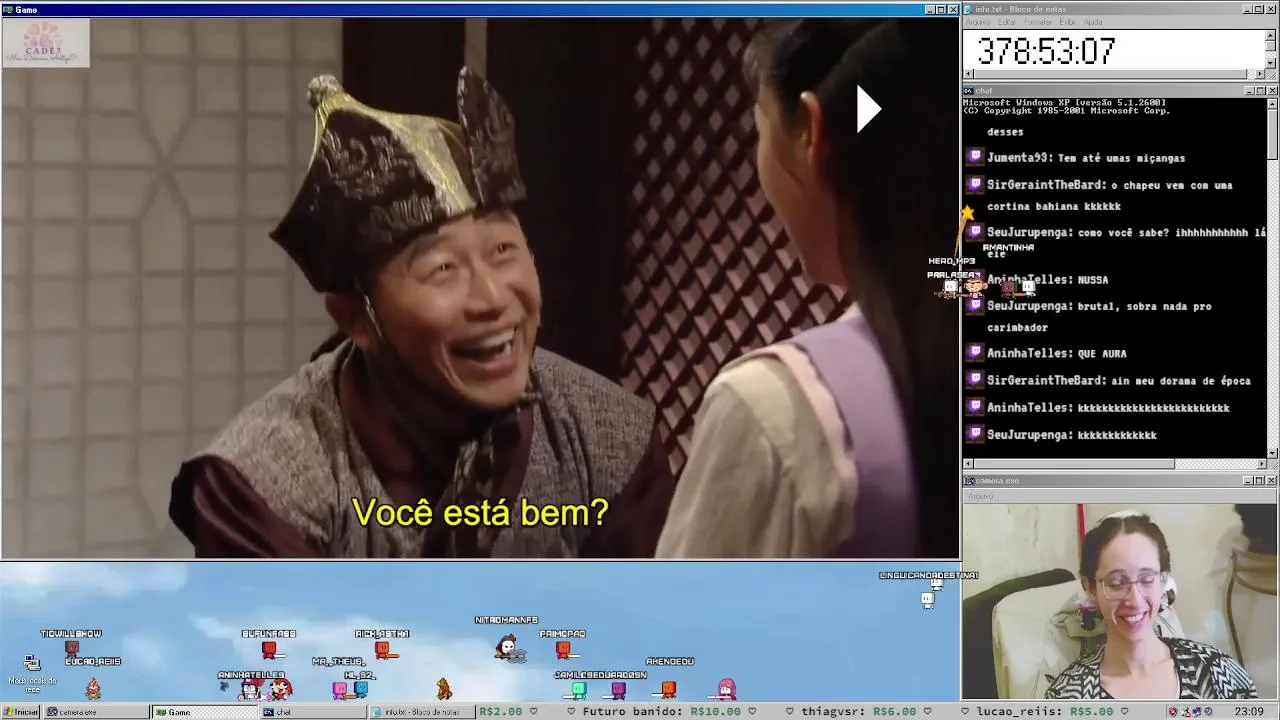Click the Notepad horizontal scroll left arrow
Screen dimensions: 1280x720
point(968,74)
